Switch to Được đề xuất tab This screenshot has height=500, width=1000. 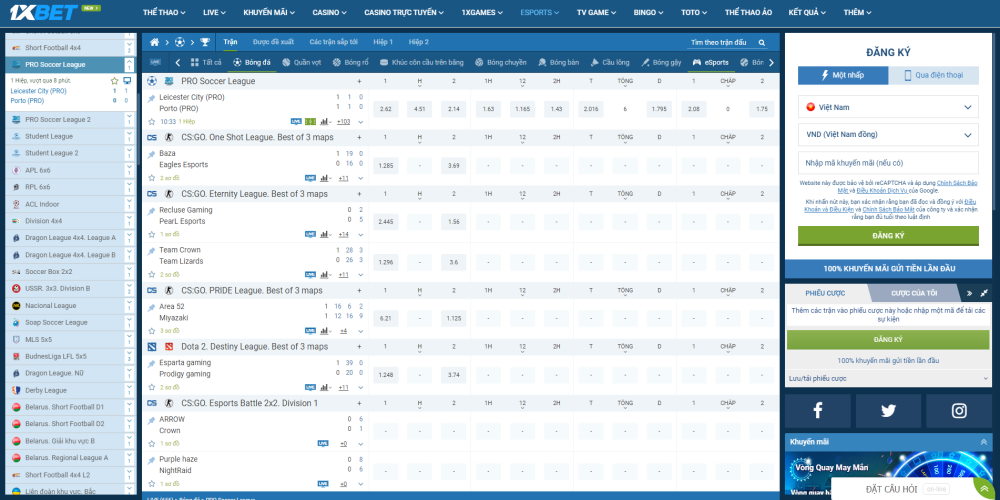[273, 42]
